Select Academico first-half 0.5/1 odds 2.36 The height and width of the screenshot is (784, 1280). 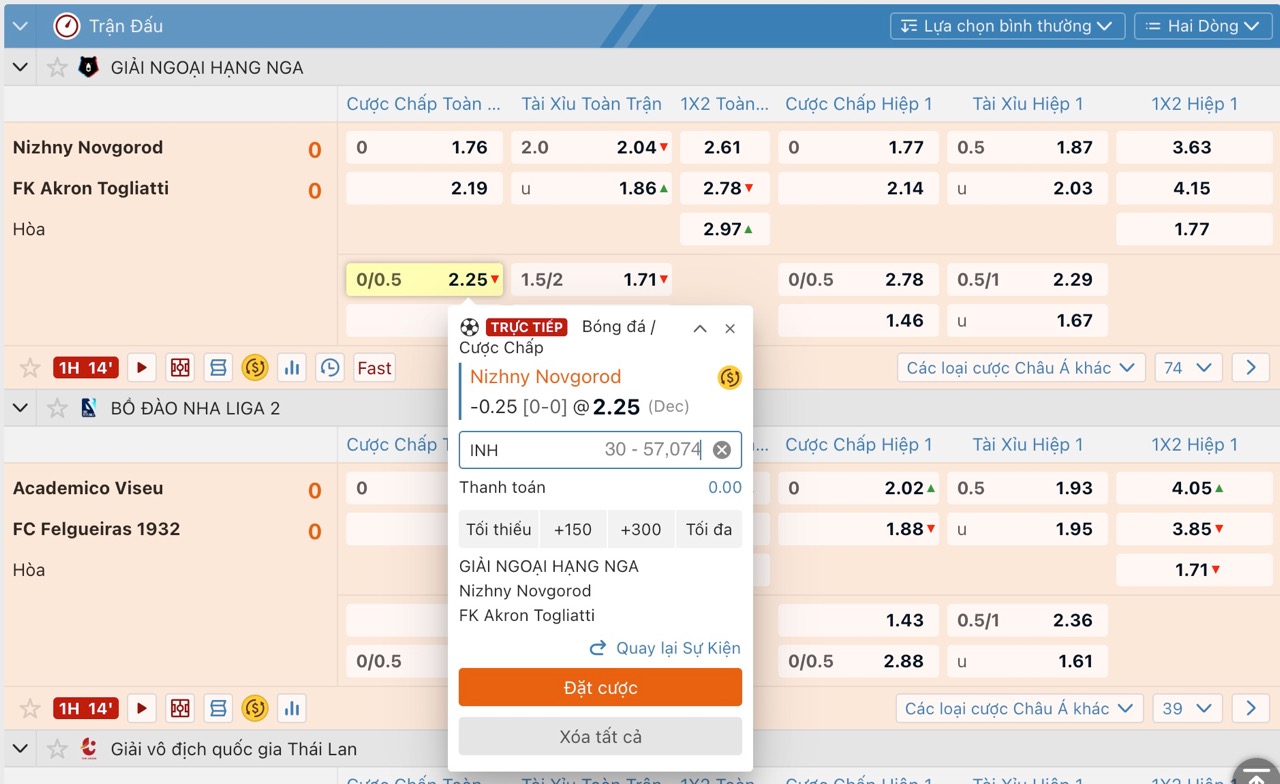(x=1027, y=620)
